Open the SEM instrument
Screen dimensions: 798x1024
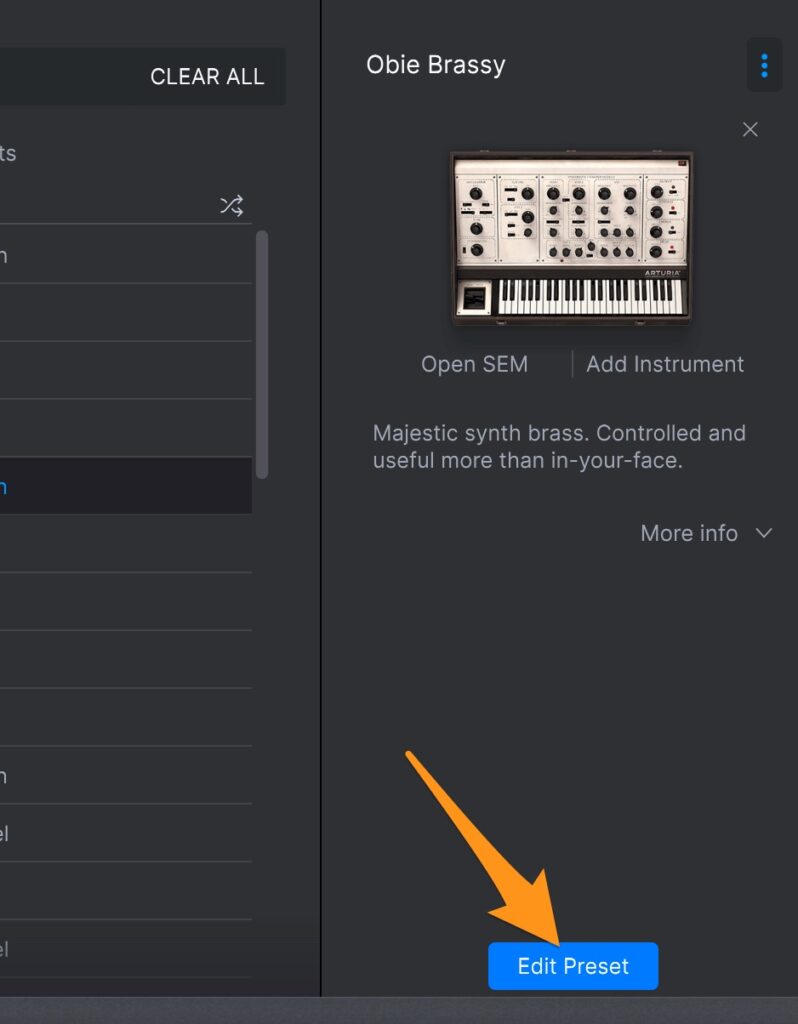tap(474, 364)
